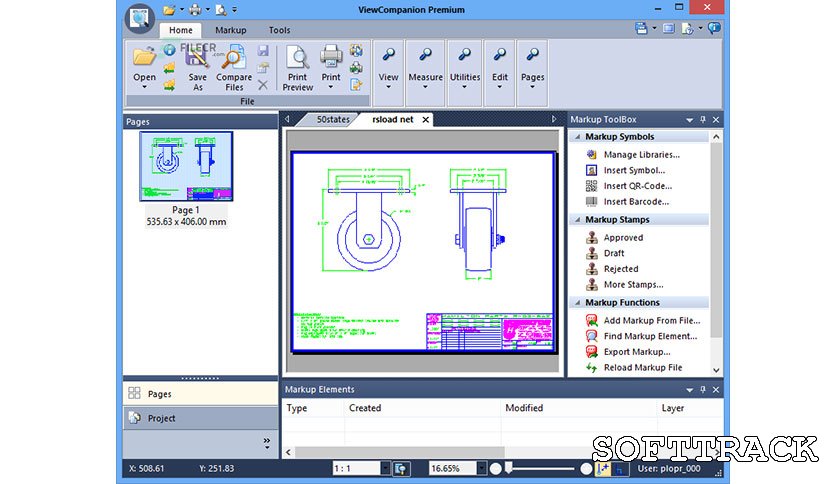836x484 pixels.
Task: Open the Project pane button
Action: pyautogui.click(x=161, y=418)
